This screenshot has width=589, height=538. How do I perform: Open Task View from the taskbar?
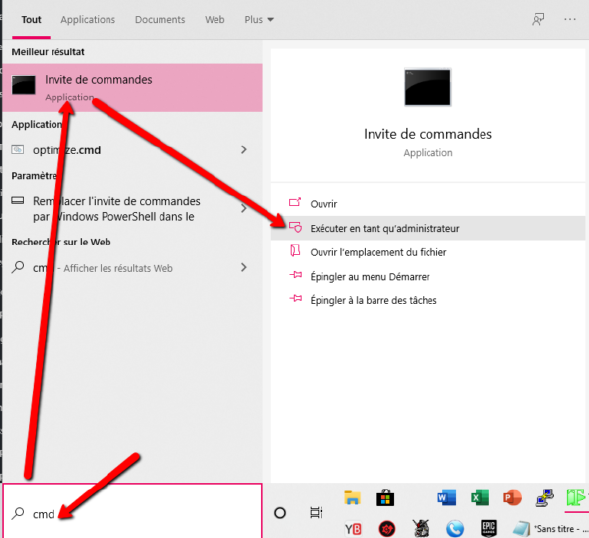(x=316, y=512)
